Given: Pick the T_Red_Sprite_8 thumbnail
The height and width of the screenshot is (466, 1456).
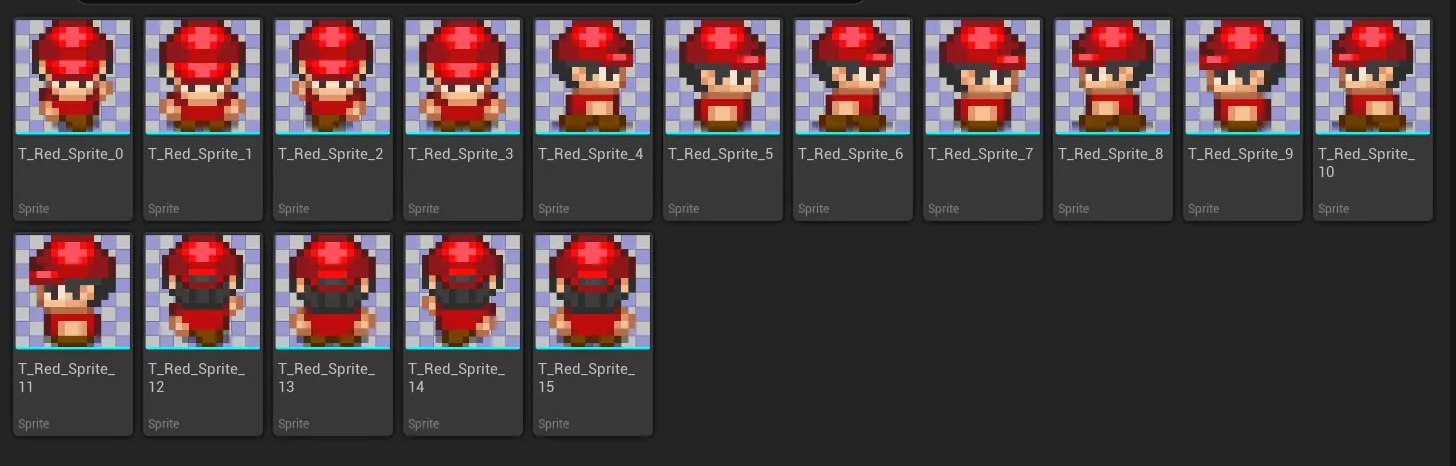Looking at the screenshot, I should pyautogui.click(x=1113, y=76).
